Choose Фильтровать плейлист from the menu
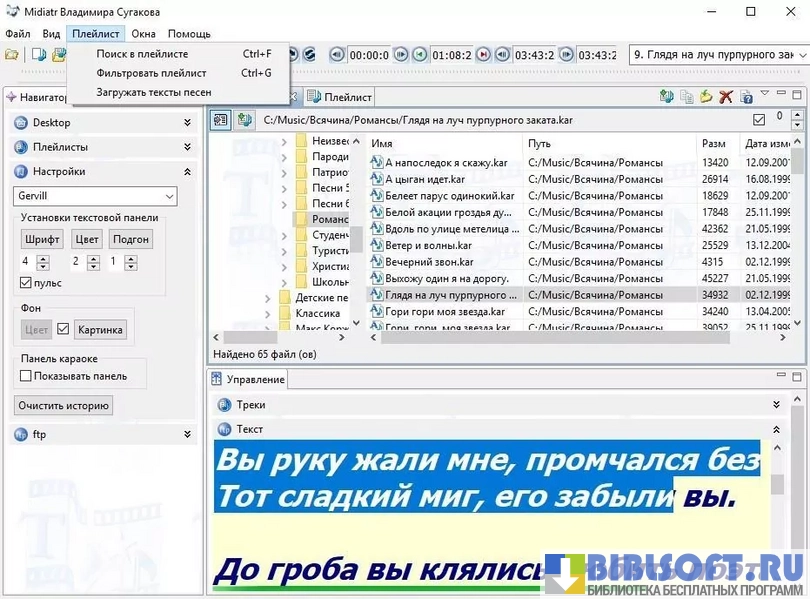Image resolution: width=810 pixels, height=599 pixels. (x=152, y=73)
